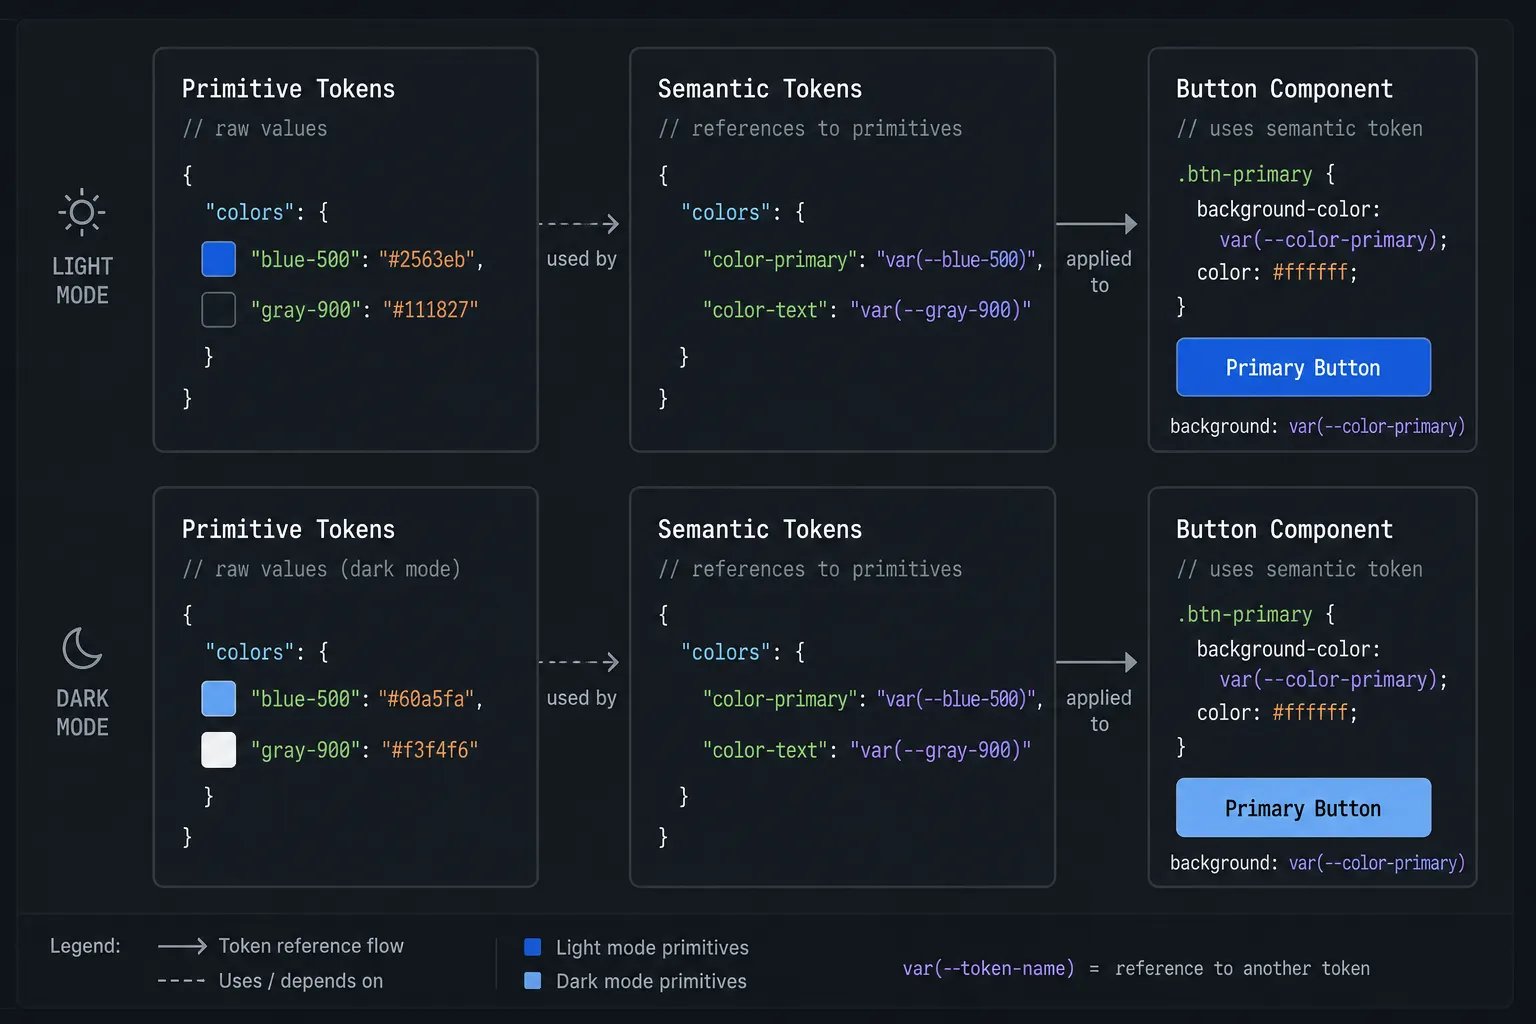Viewport: 1536px width, 1024px height.
Task: Select the light blue #60a5fa swatch
Action: click(x=219, y=699)
